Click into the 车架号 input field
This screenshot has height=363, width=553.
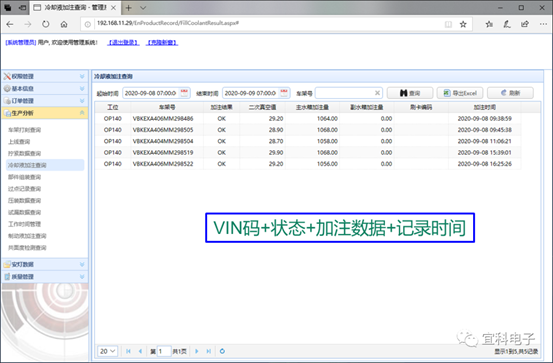344,93
